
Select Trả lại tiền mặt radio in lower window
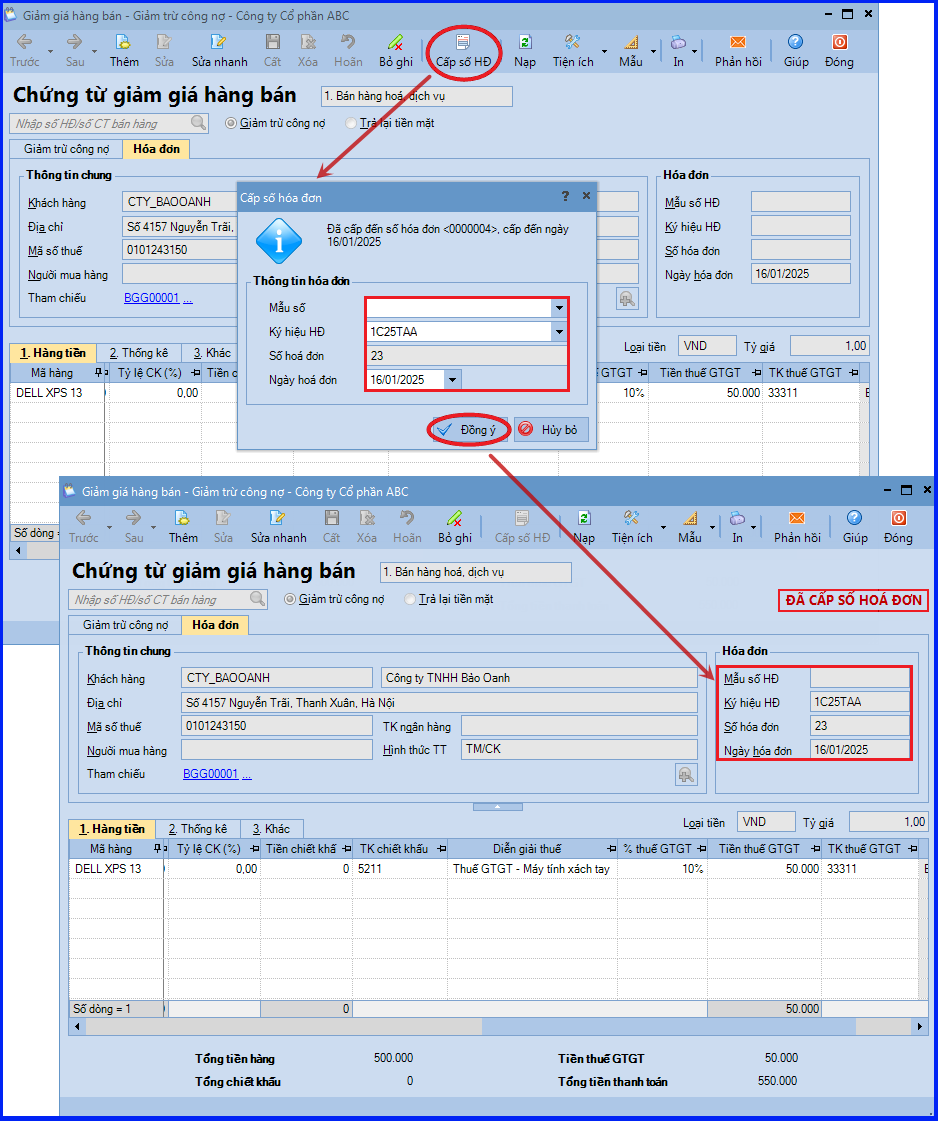[410, 599]
